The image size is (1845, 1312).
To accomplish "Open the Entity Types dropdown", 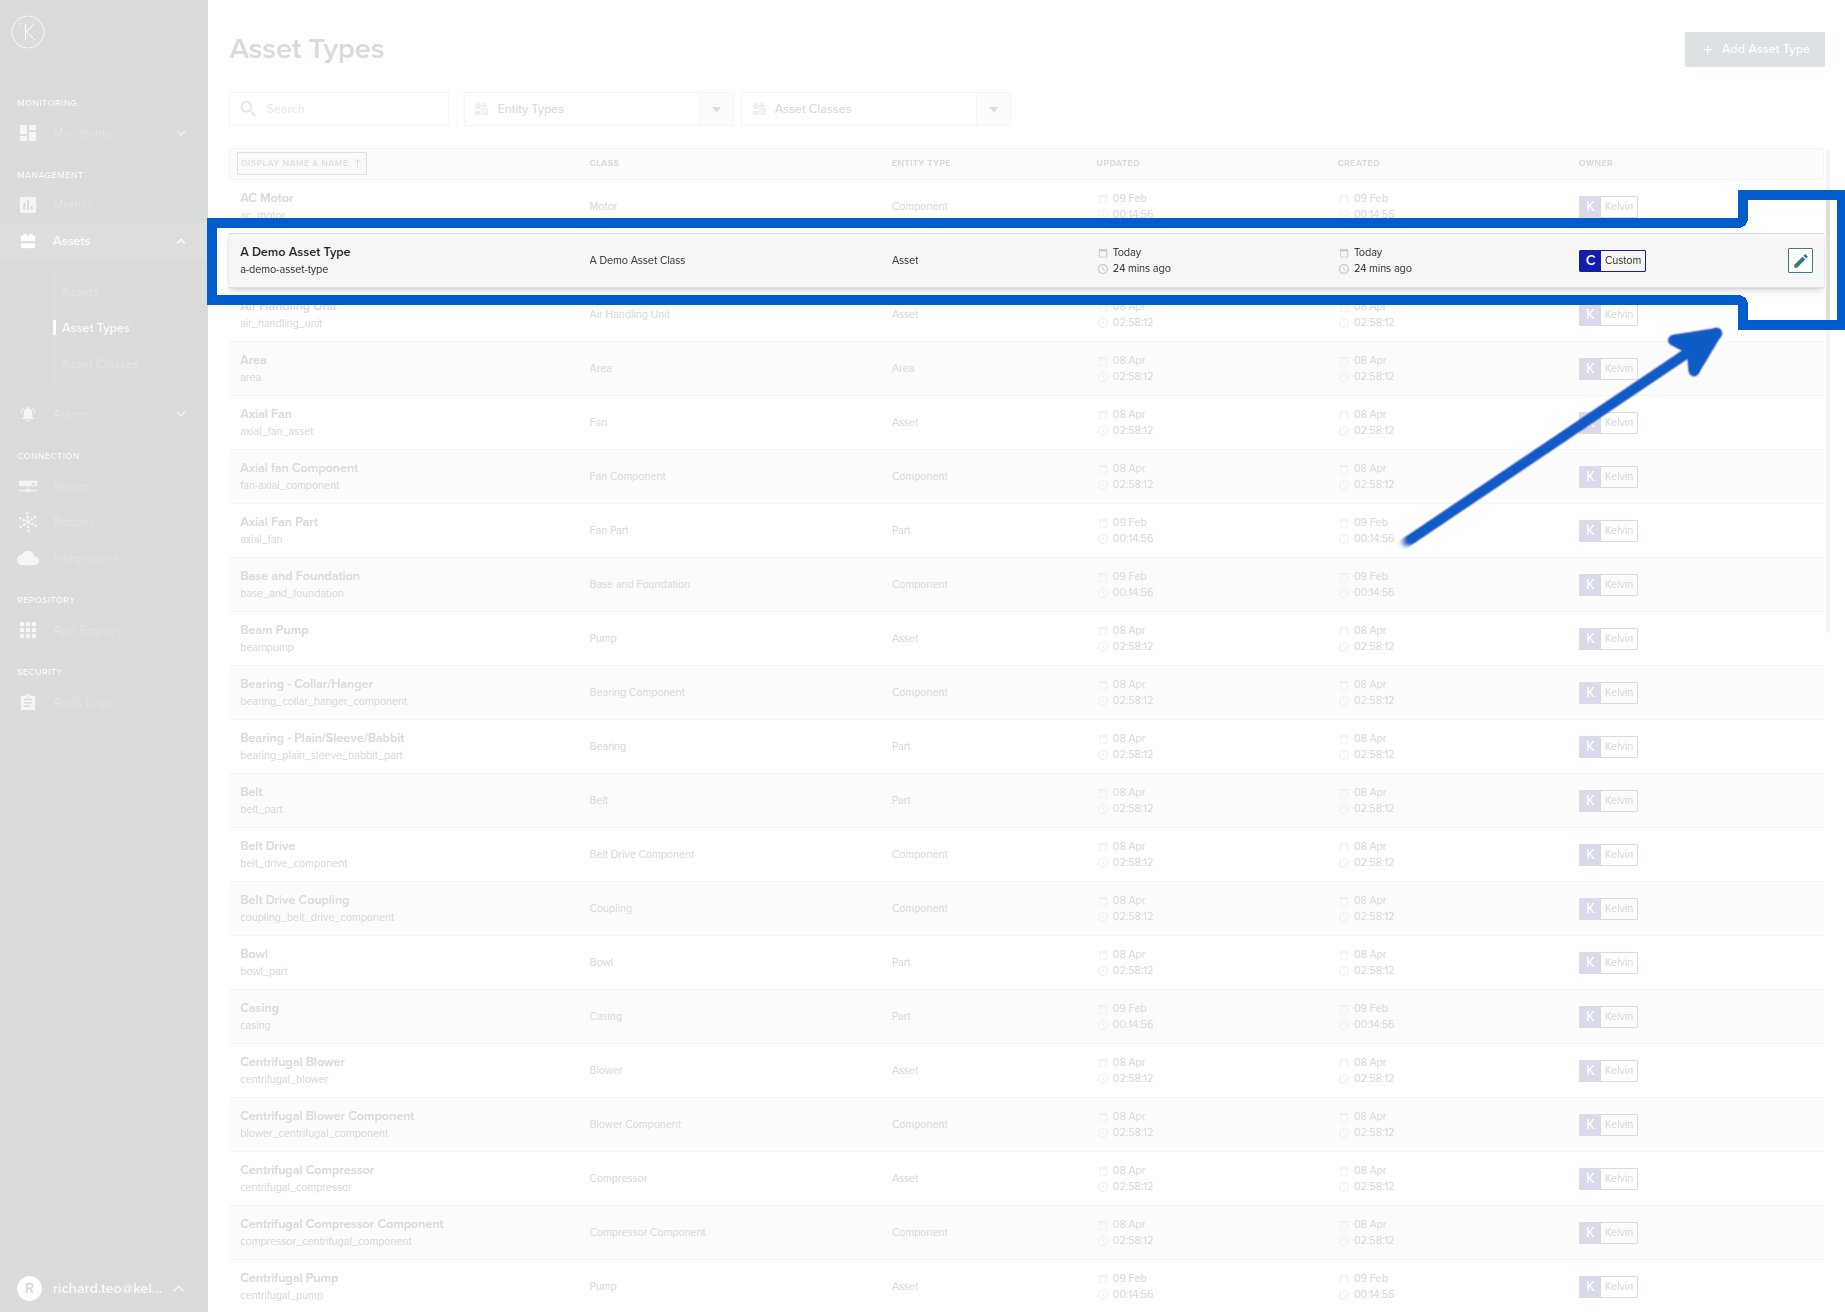I will [x=716, y=108].
